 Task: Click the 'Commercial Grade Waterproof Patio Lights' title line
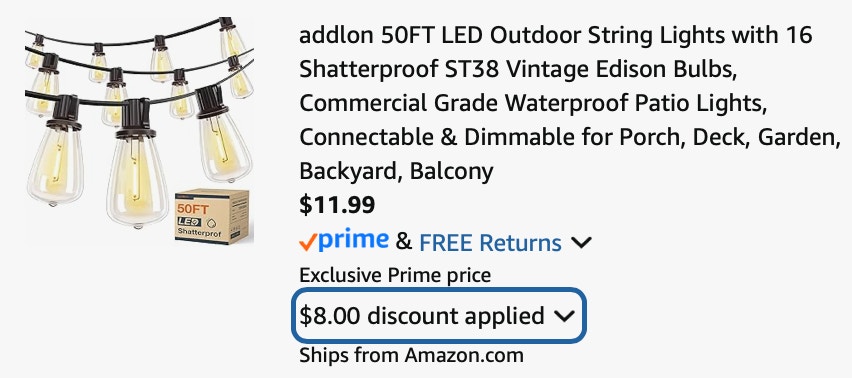(532, 103)
